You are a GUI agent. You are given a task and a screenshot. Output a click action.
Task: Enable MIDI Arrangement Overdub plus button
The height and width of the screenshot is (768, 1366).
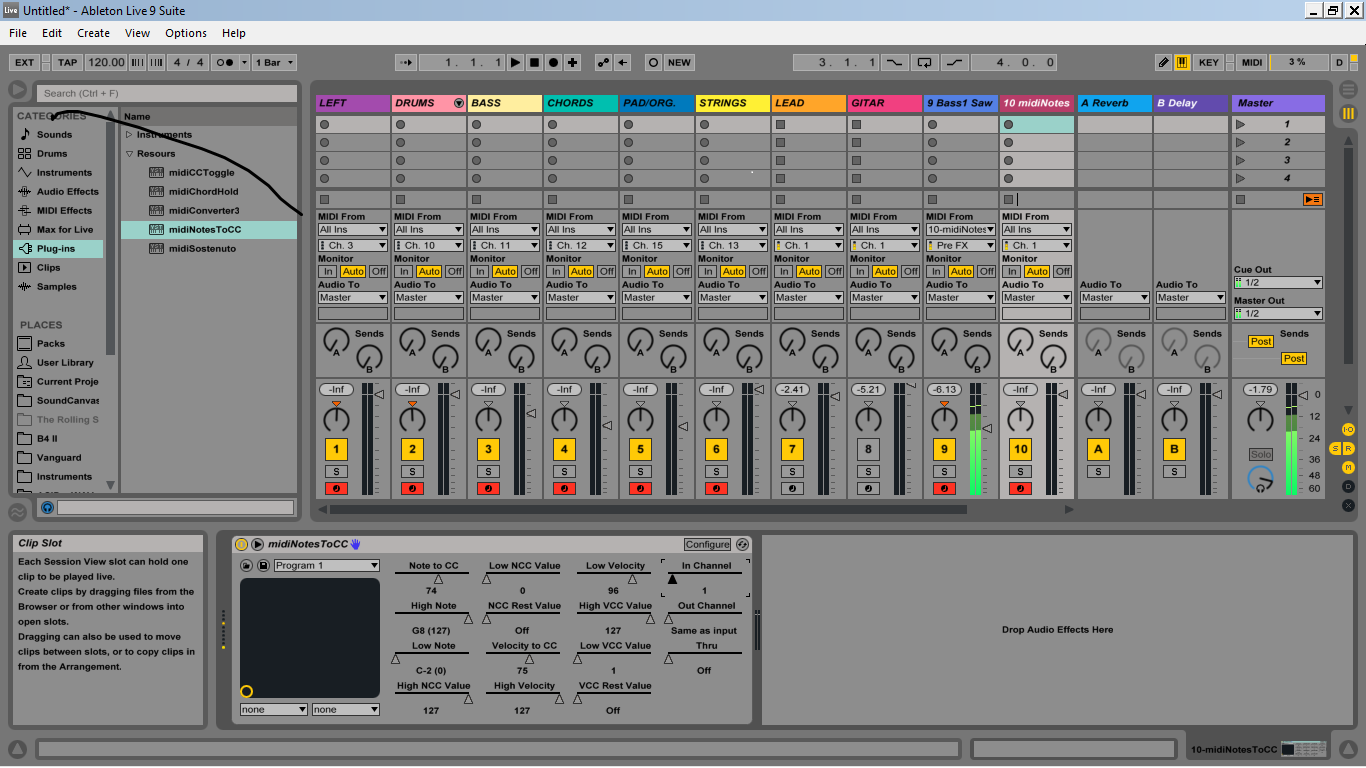(x=572, y=62)
